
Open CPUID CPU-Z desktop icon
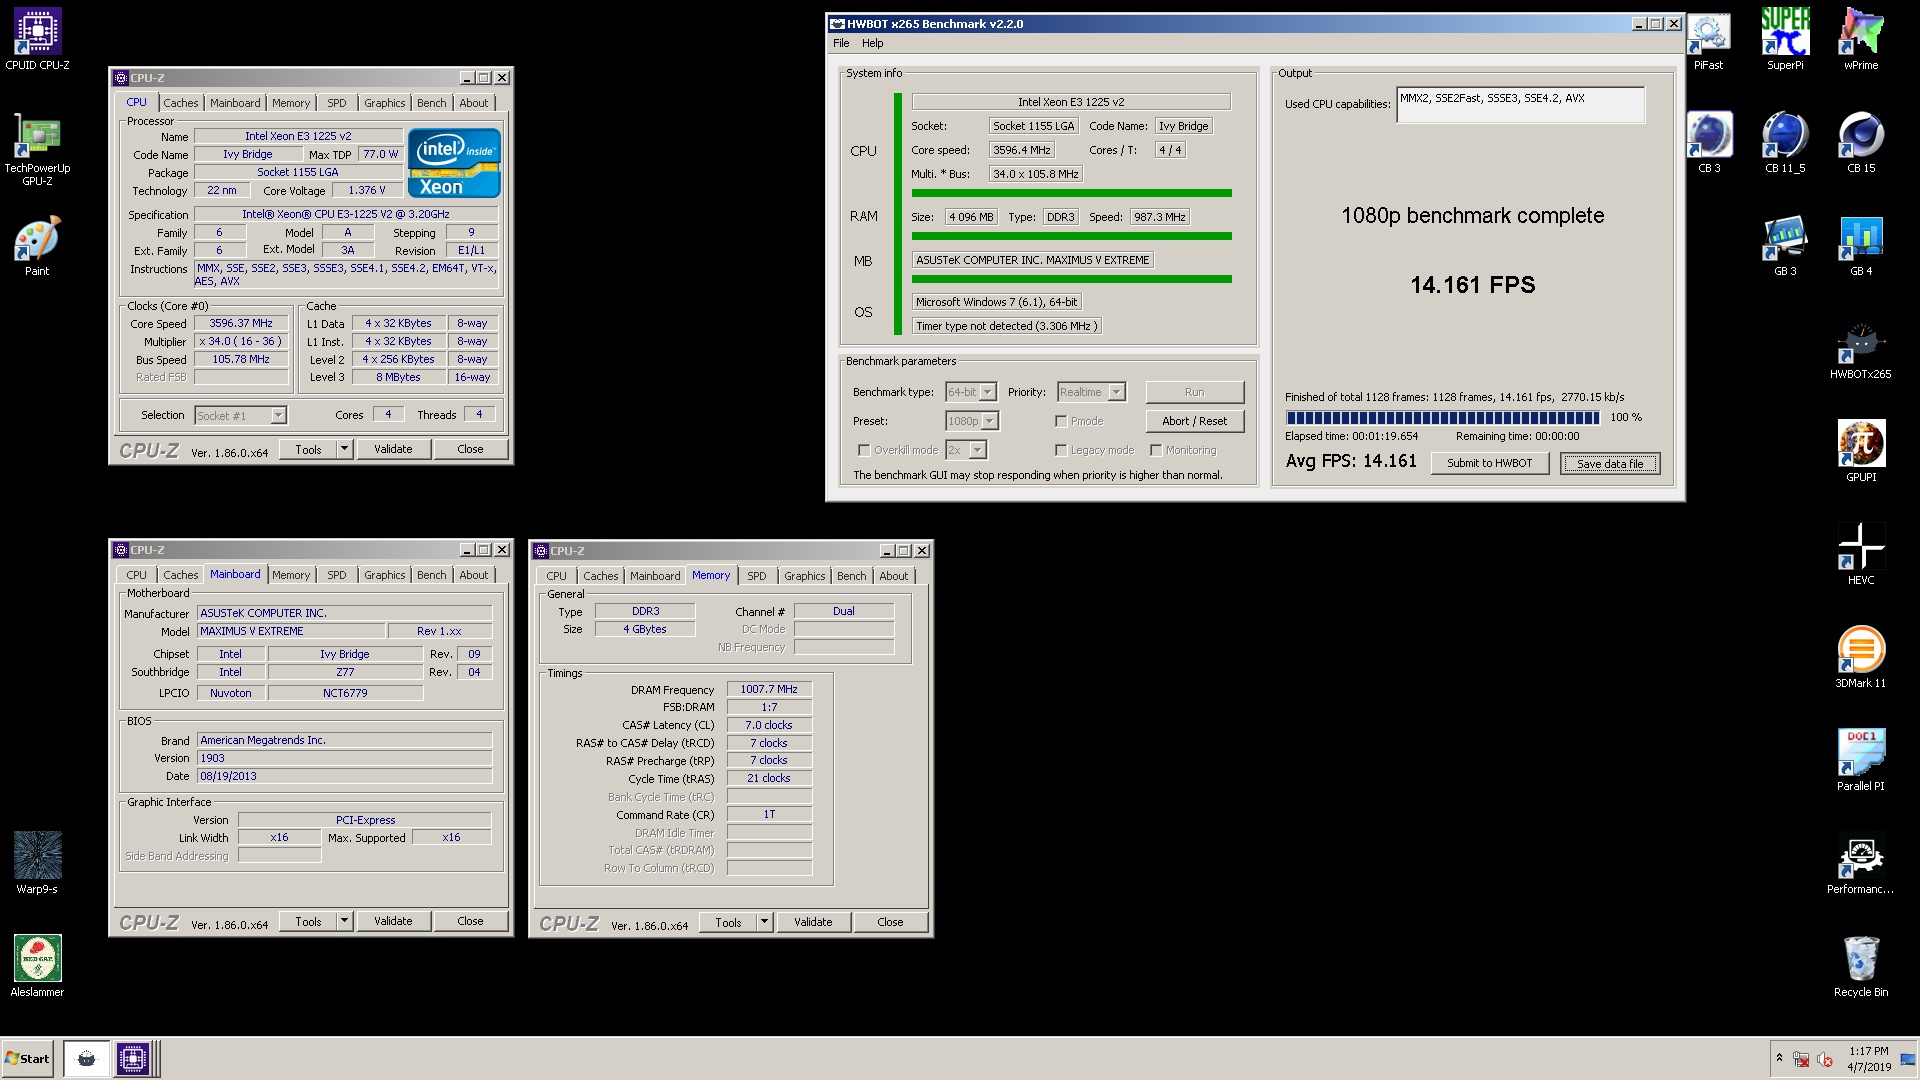pyautogui.click(x=37, y=40)
